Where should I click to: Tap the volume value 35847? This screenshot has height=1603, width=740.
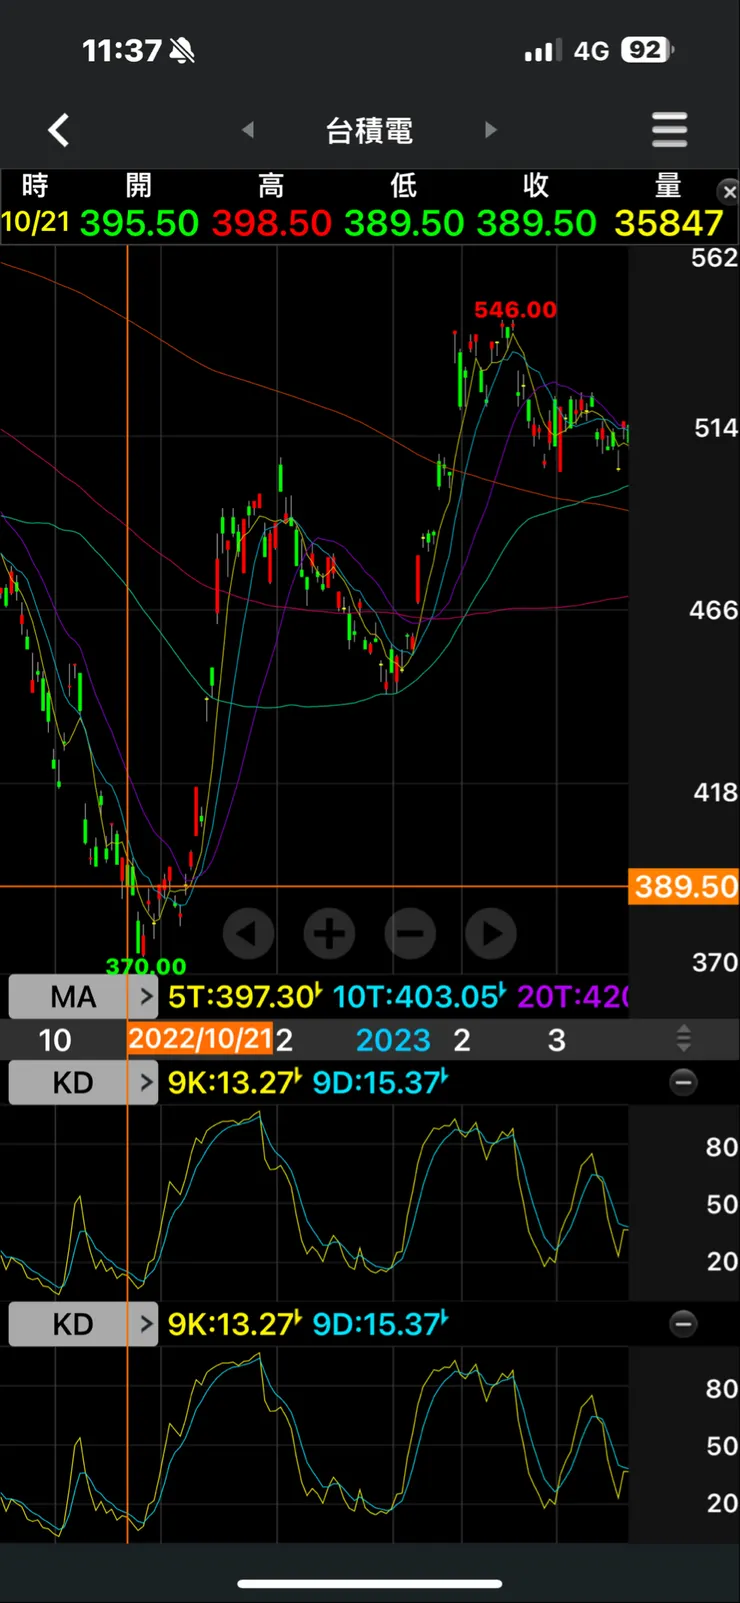point(668,223)
